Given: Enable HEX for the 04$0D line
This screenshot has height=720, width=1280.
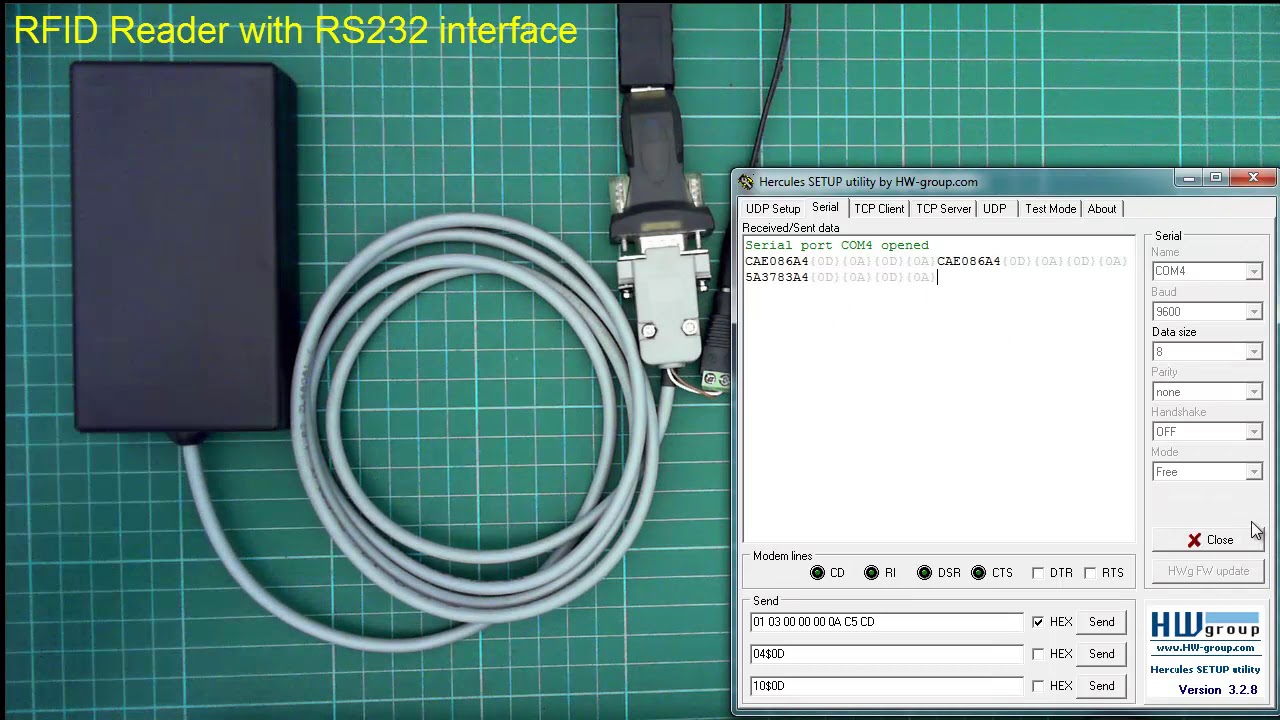Looking at the screenshot, I should coord(1038,654).
